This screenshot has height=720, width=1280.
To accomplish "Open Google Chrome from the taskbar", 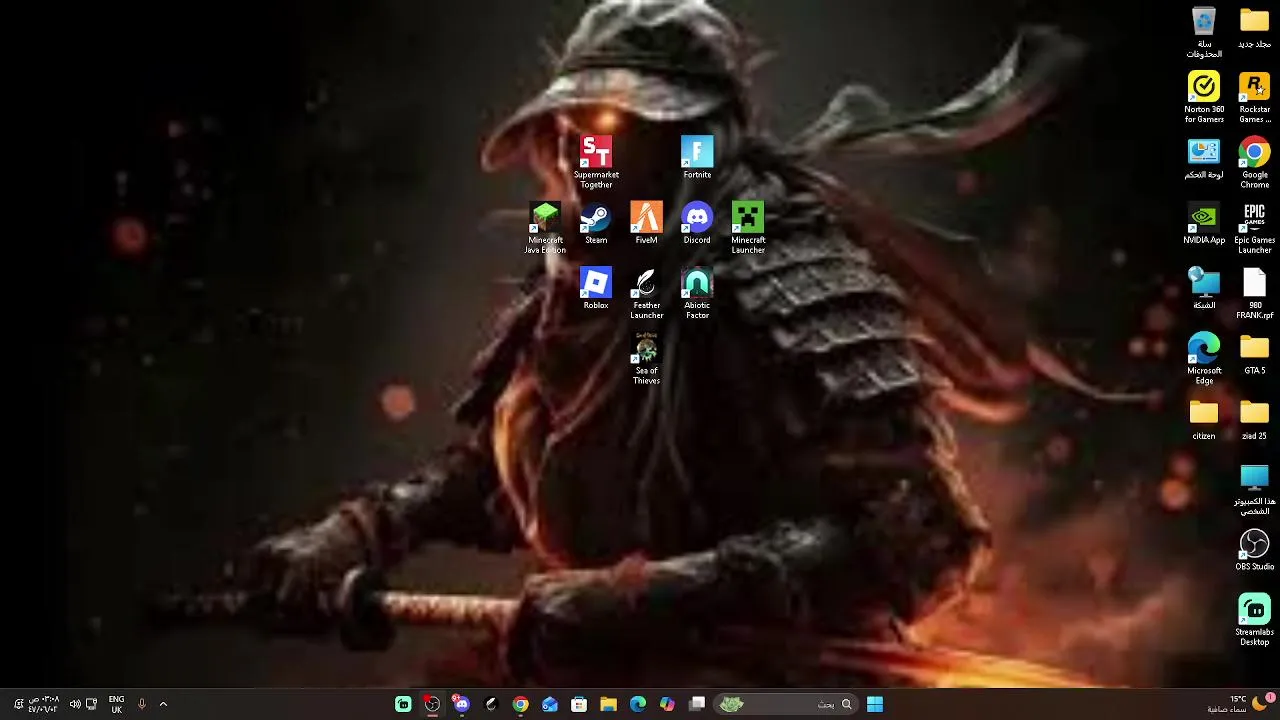I will point(520,704).
